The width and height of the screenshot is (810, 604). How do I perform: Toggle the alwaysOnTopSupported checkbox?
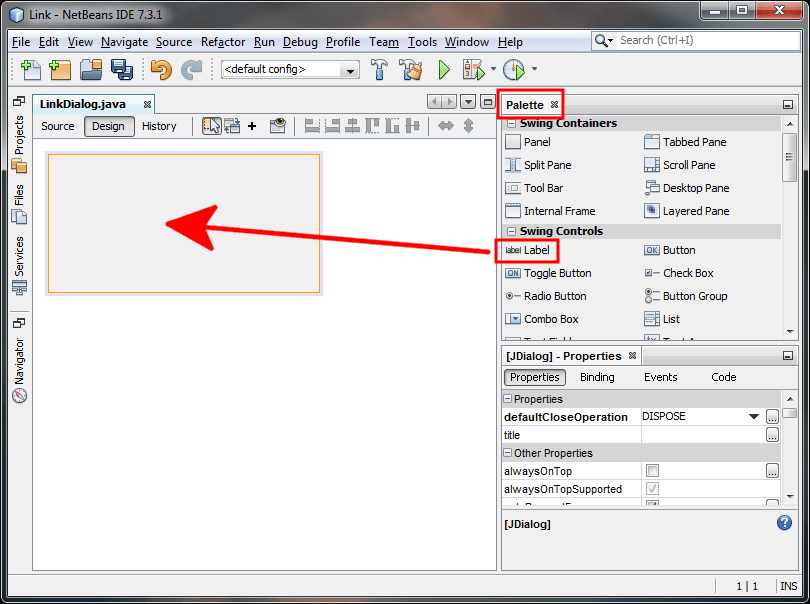click(652, 489)
